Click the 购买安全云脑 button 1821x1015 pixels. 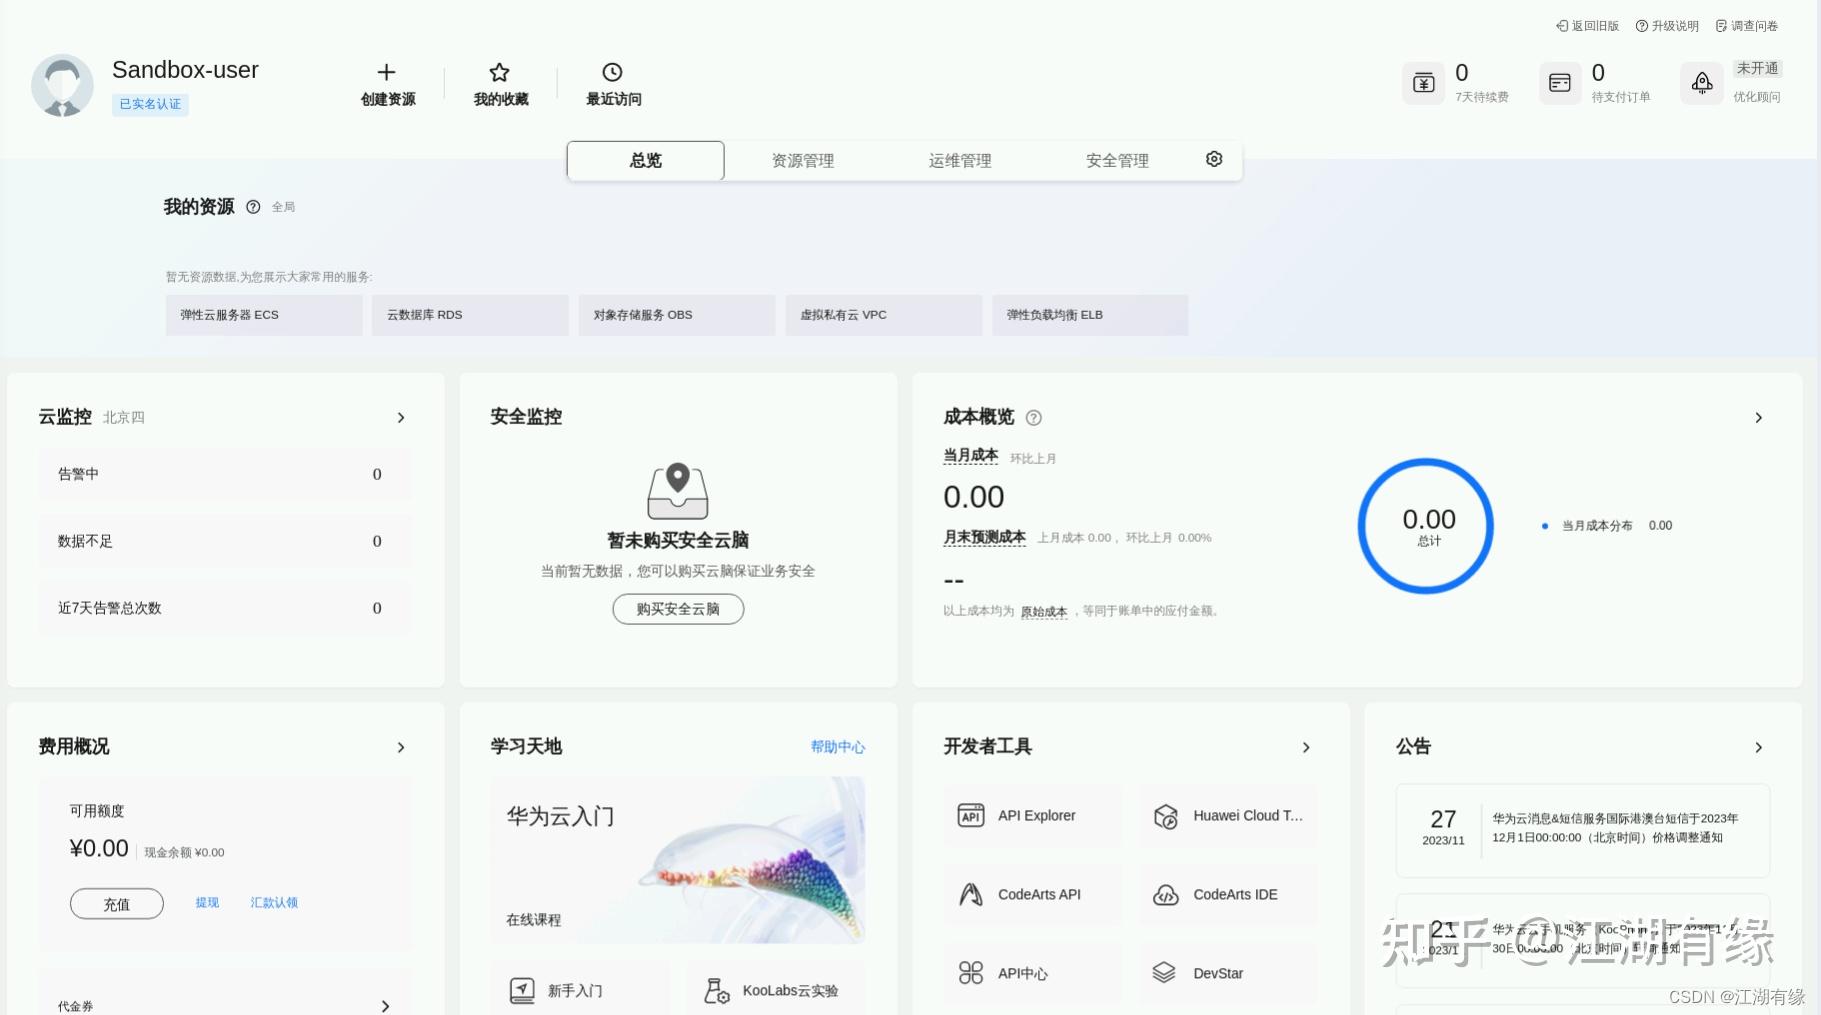678,609
